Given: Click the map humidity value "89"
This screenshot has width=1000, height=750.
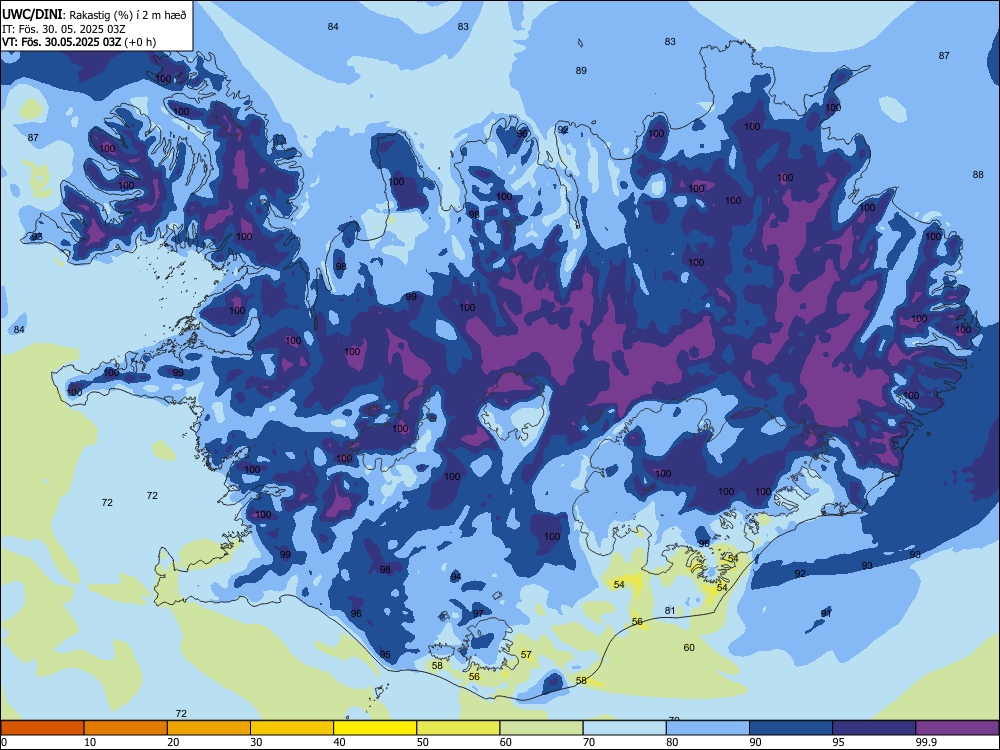Looking at the screenshot, I should coord(581,71).
